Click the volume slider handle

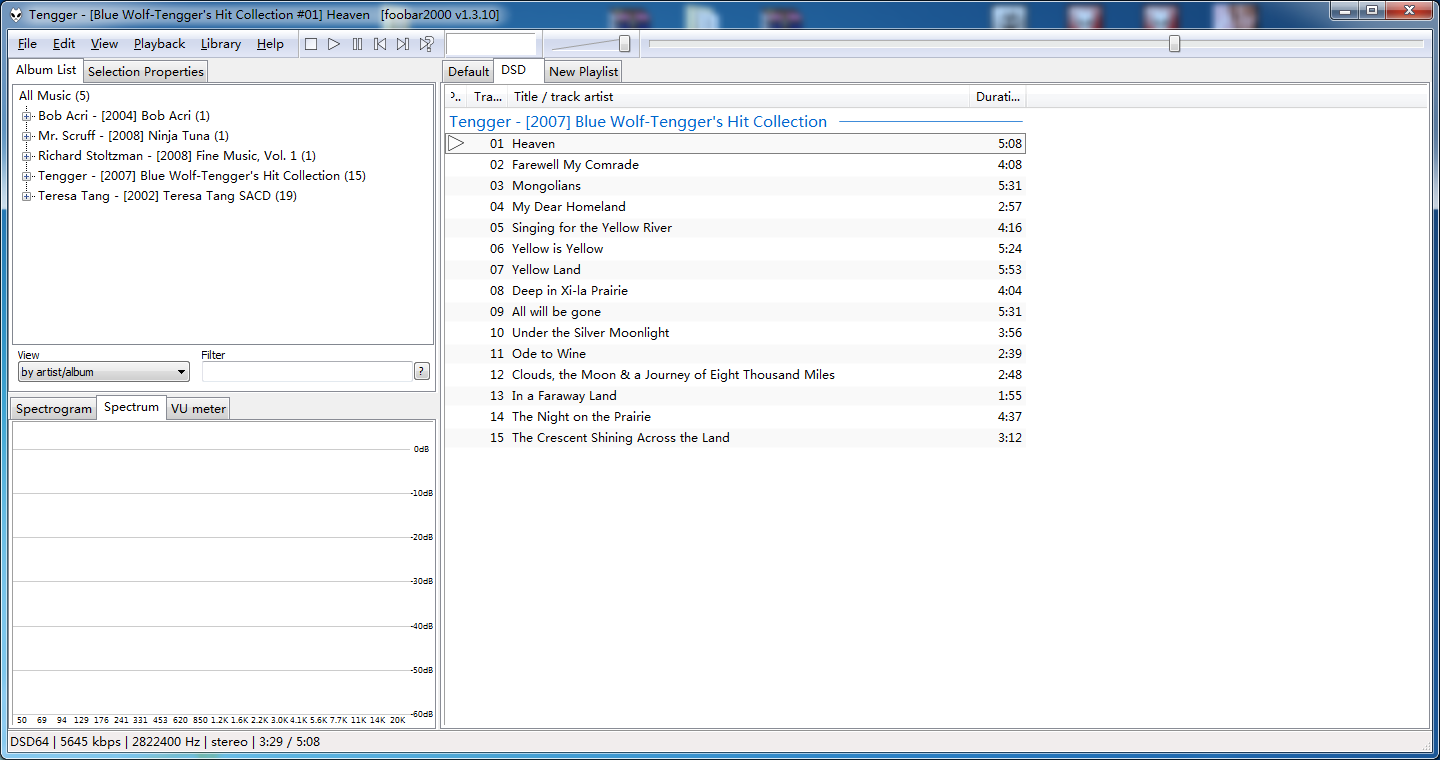click(x=625, y=44)
